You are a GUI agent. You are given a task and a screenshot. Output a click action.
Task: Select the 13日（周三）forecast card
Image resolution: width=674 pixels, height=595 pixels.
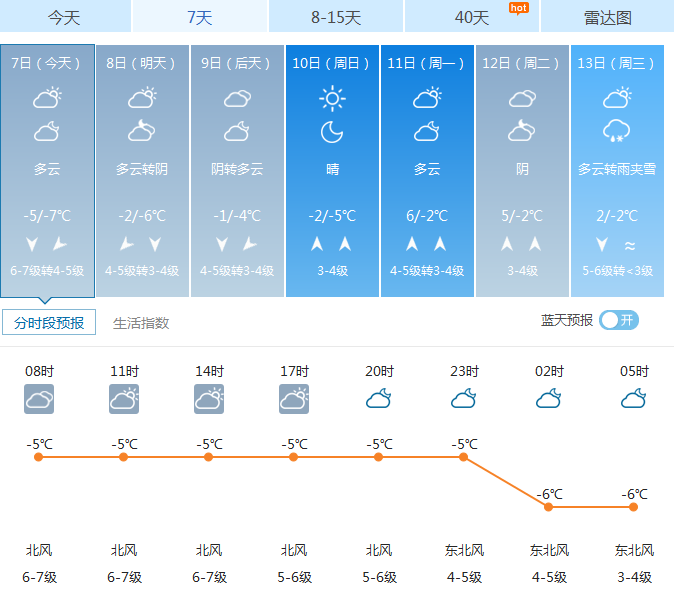point(617,171)
